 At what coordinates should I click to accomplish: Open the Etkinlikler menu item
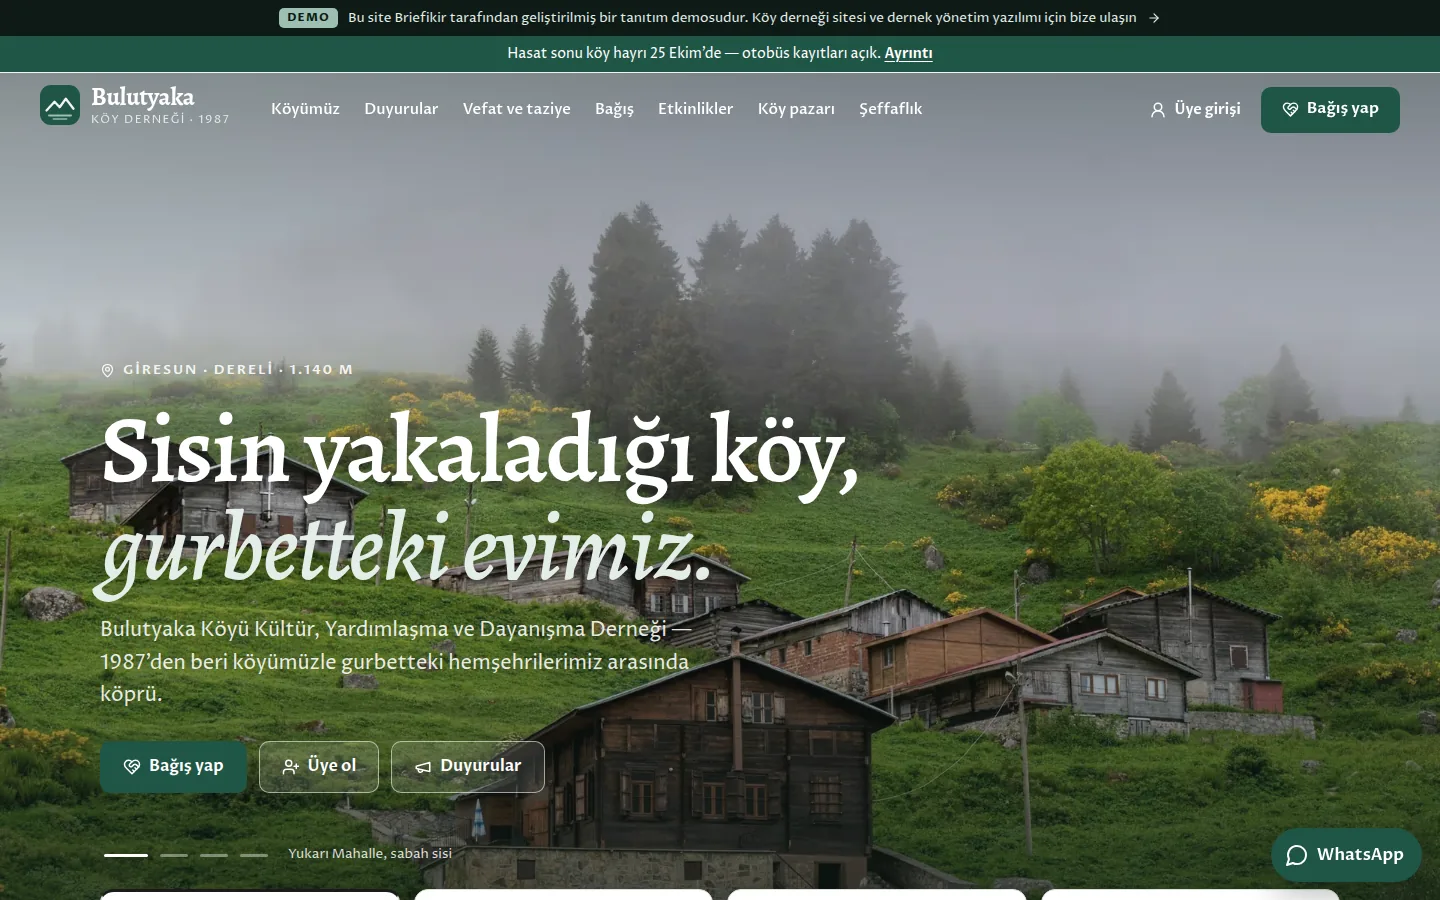click(x=696, y=109)
